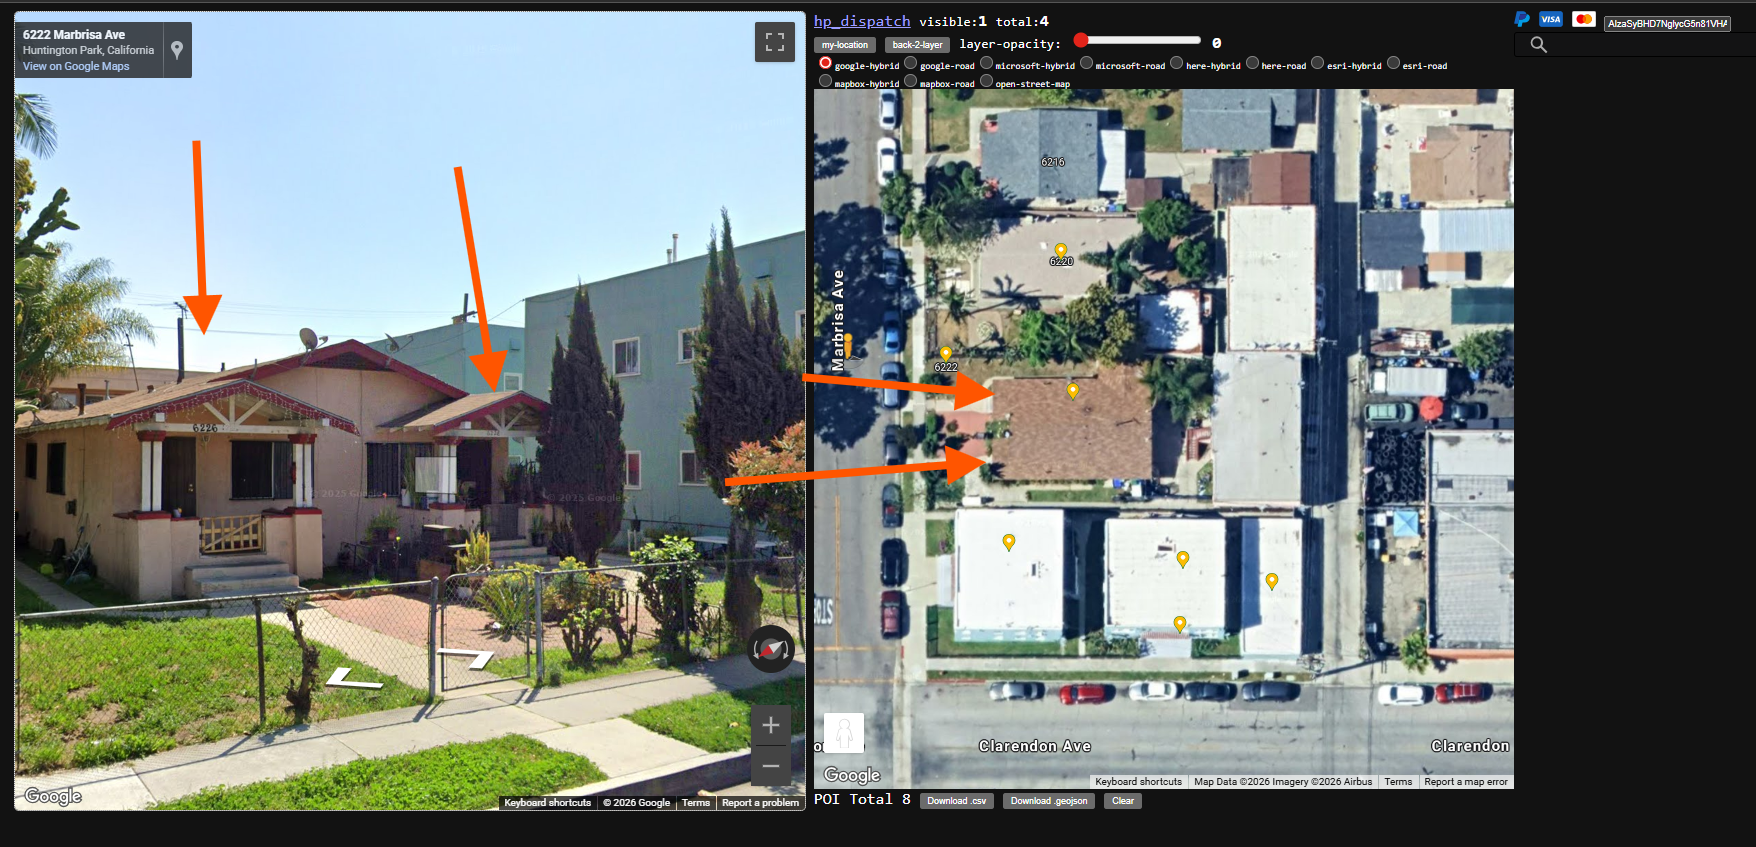Click the API key input field
This screenshot has height=847, width=1756.
(1667, 23)
